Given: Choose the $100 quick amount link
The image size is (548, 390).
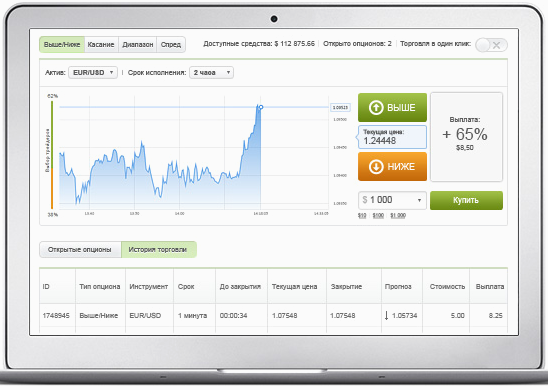Looking at the screenshot, I should pos(378,216).
